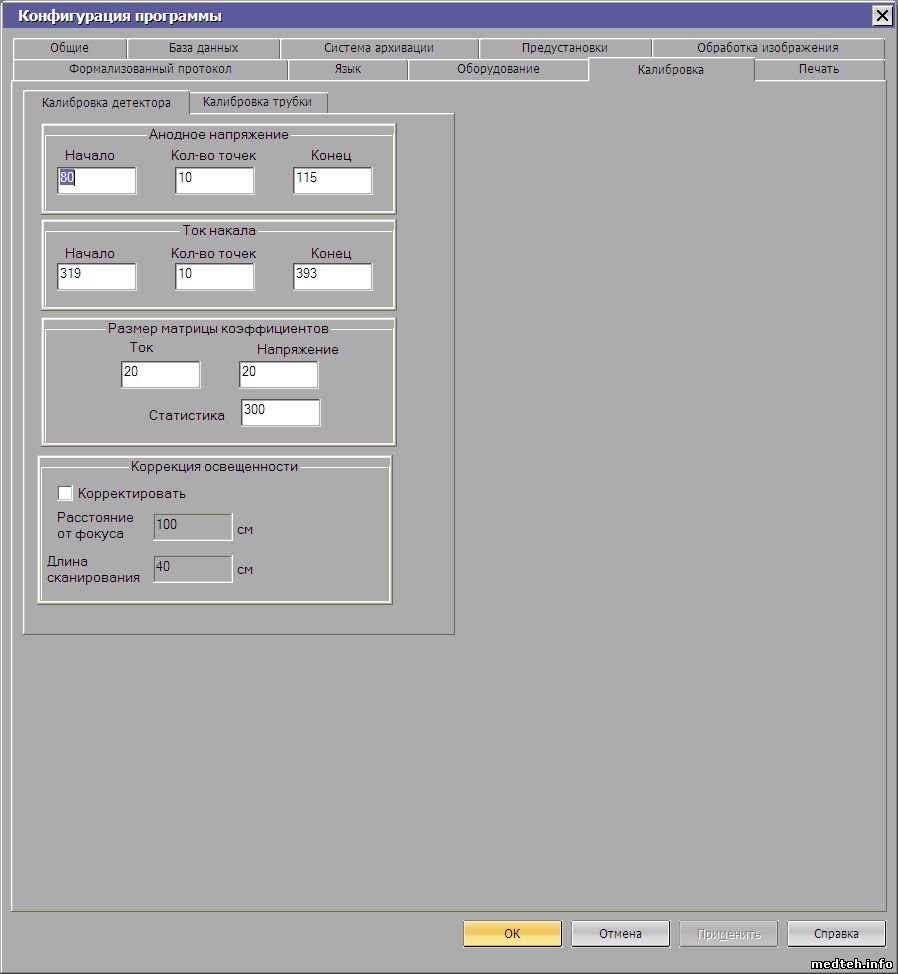
Task: Select the Система архивации tab
Action: [378, 48]
